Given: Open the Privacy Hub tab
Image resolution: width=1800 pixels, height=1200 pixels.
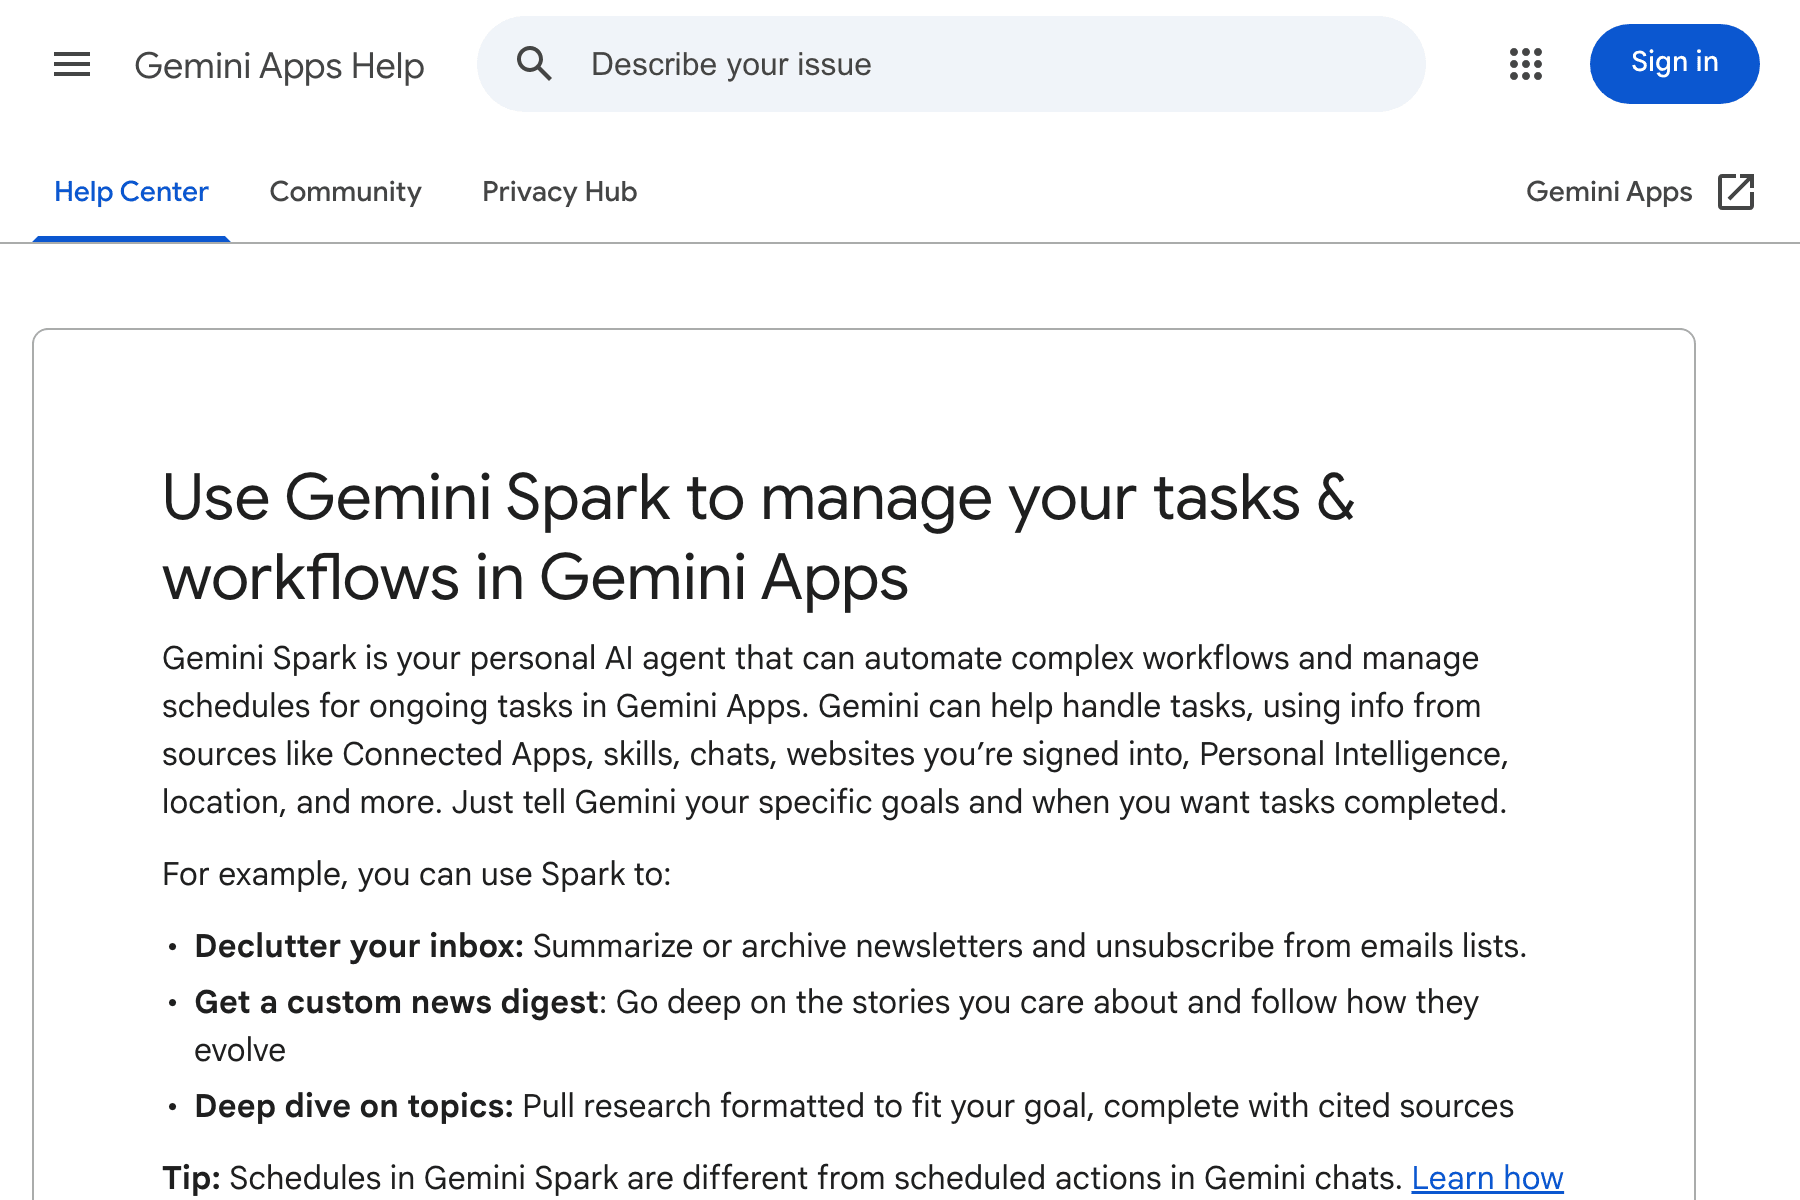Looking at the screenshot, I should tap(559, 192).
